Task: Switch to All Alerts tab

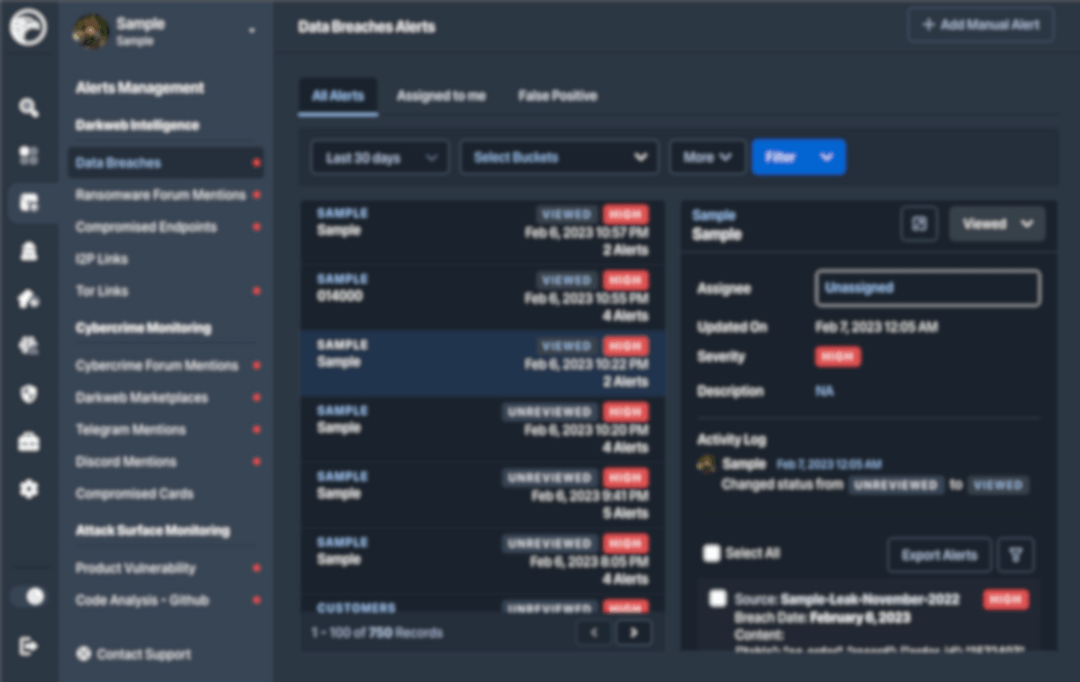Action: click(338, 96)
